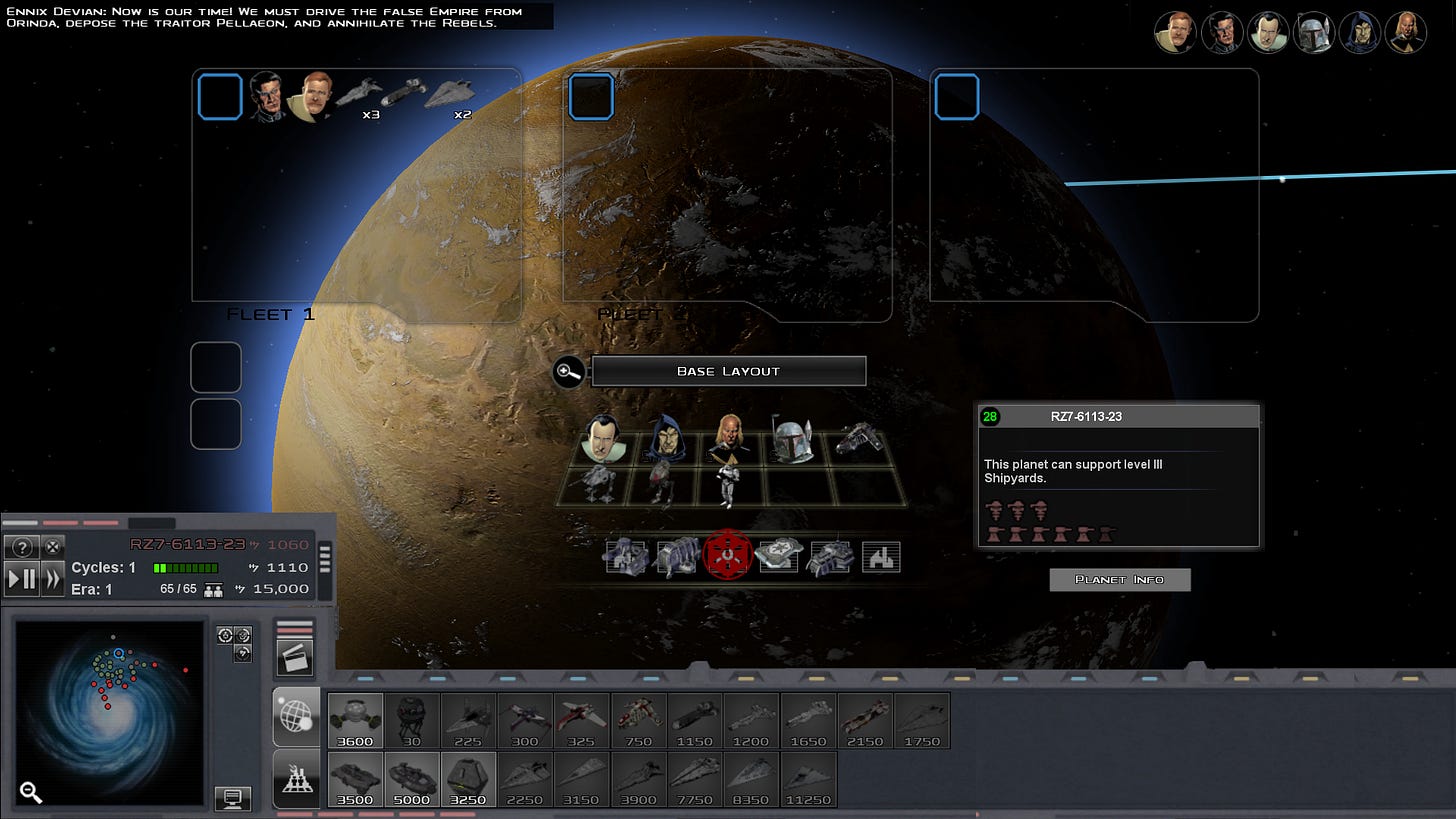Select the dreadnought costing 11250
The height and width of the screenshot is (819, 1456).
pos(808,779)
